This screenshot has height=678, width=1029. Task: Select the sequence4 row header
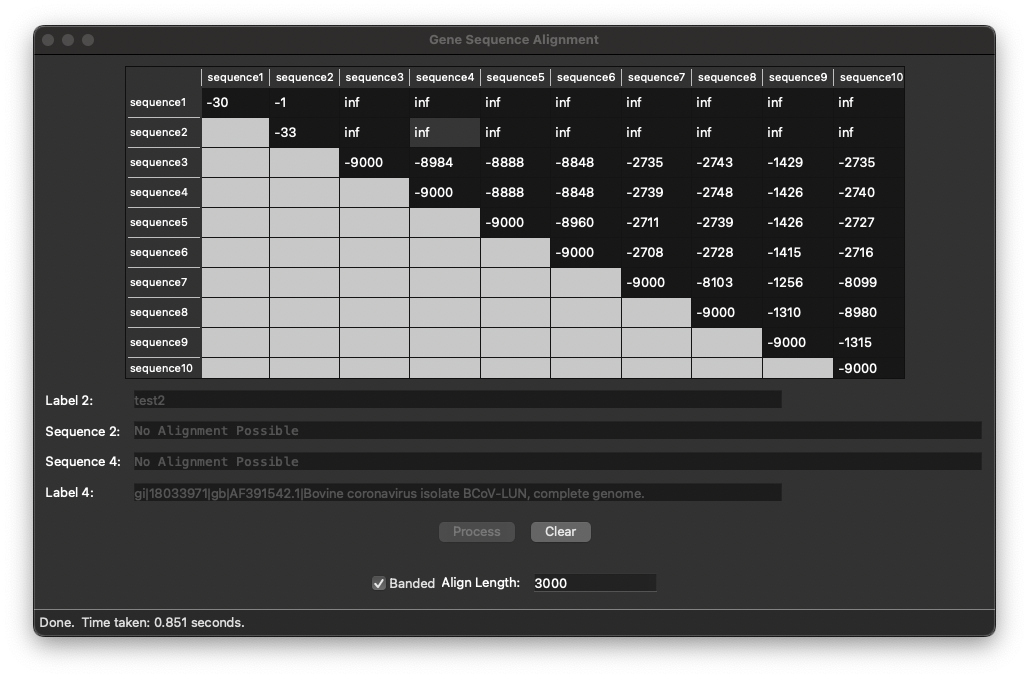tap(163, 192)
